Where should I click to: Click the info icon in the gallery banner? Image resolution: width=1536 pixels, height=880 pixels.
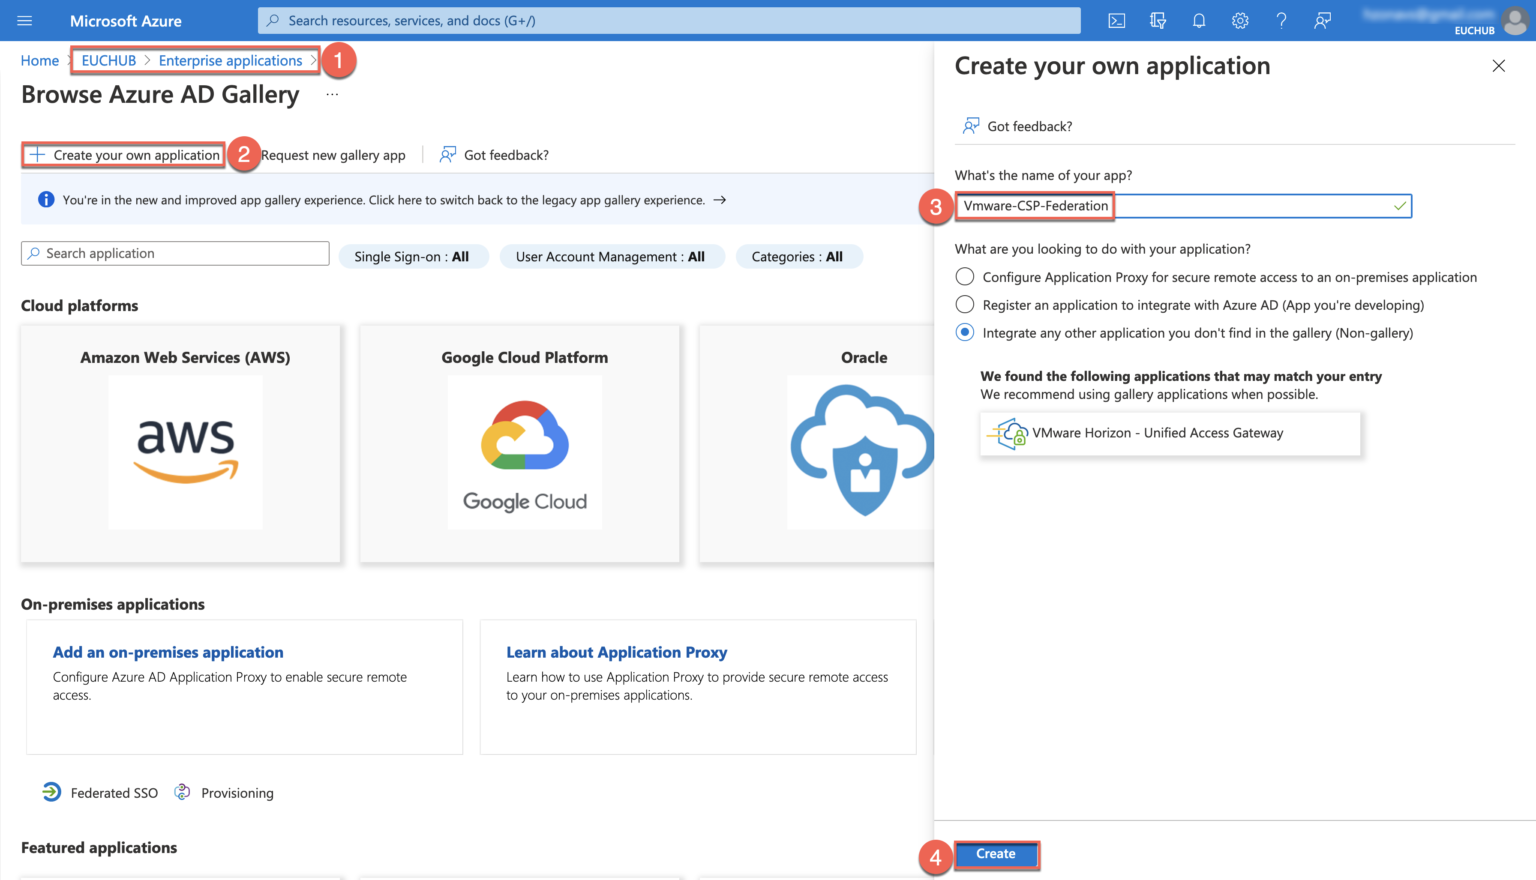[46, 200]
